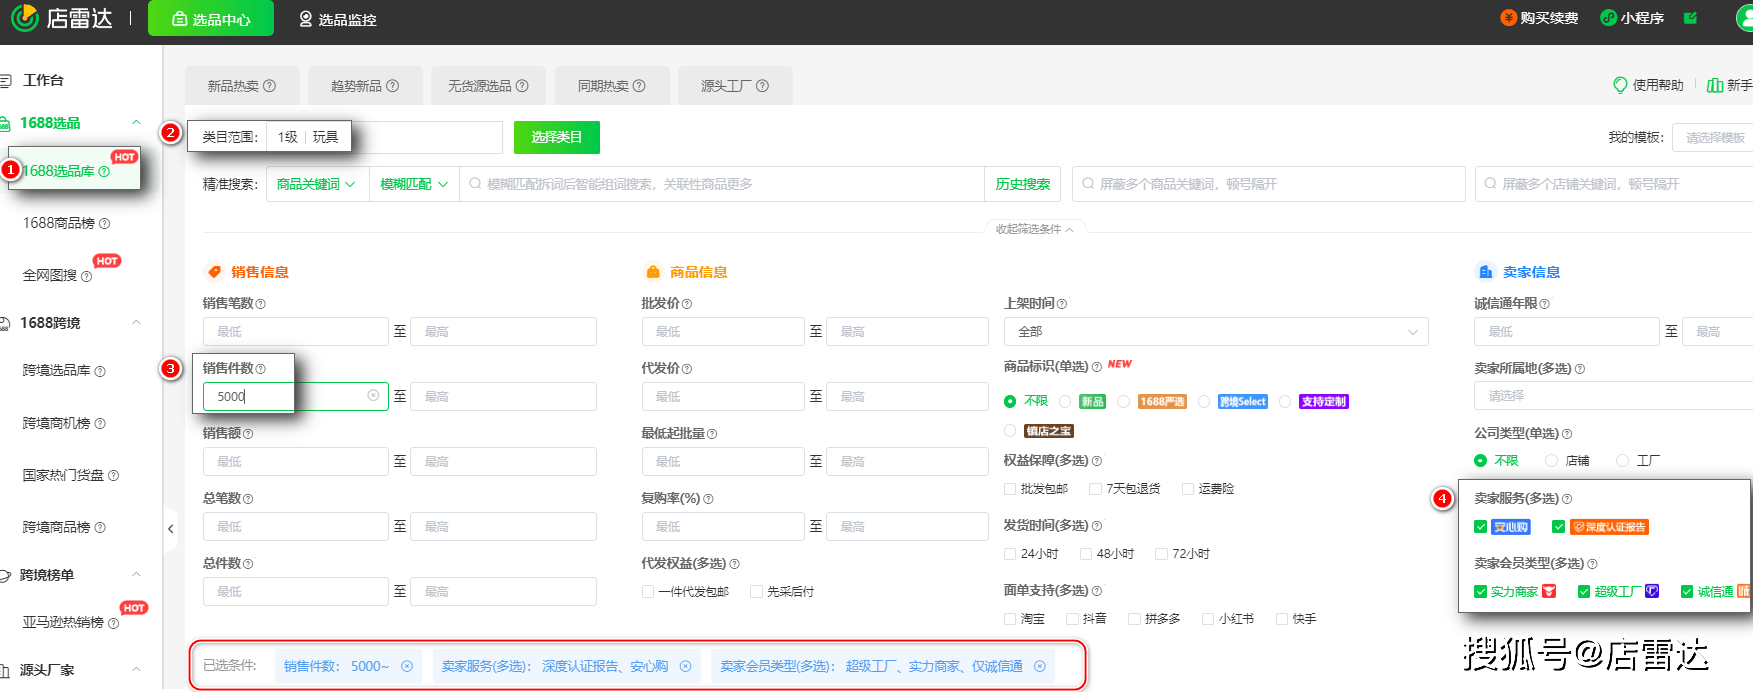Open the 上架时间 全部 dropdown
The image size is (1753, 692).
point(1216,332)
